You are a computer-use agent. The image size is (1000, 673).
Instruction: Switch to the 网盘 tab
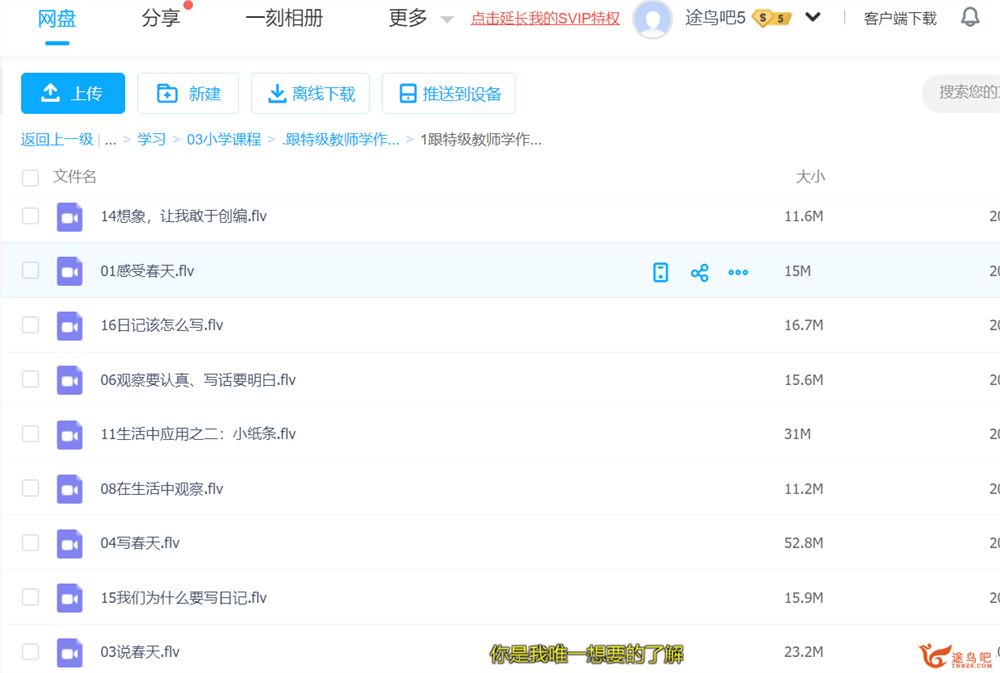(x=57, y=18)
